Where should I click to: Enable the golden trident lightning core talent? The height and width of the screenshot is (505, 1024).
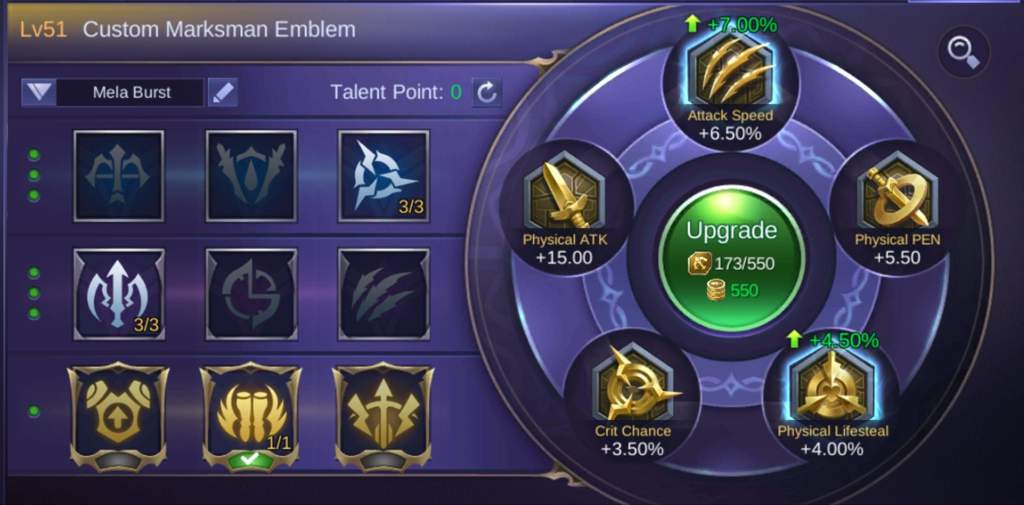click(383, 416)
